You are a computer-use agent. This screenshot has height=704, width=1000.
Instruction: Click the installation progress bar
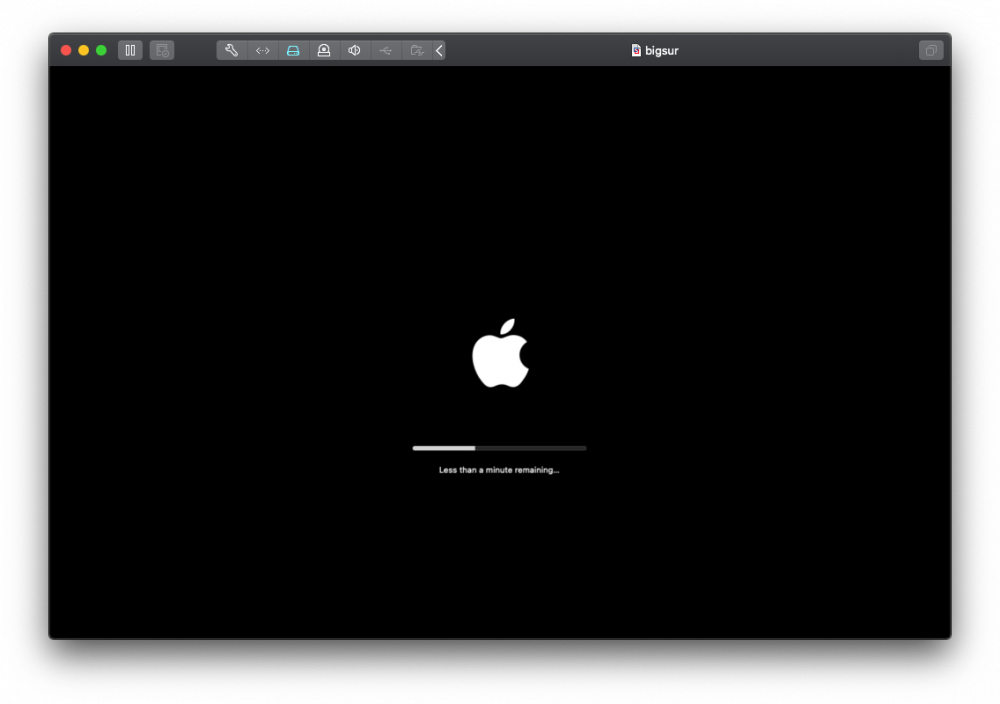pyautogui.click(x=499, y=448)
